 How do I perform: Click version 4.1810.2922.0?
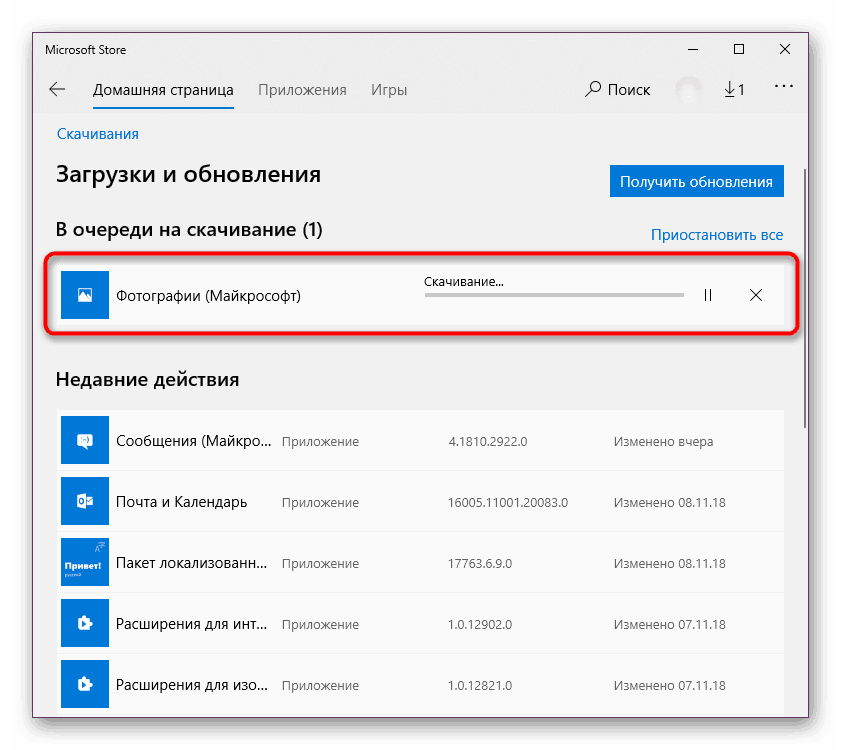click(x=488, y=442)
